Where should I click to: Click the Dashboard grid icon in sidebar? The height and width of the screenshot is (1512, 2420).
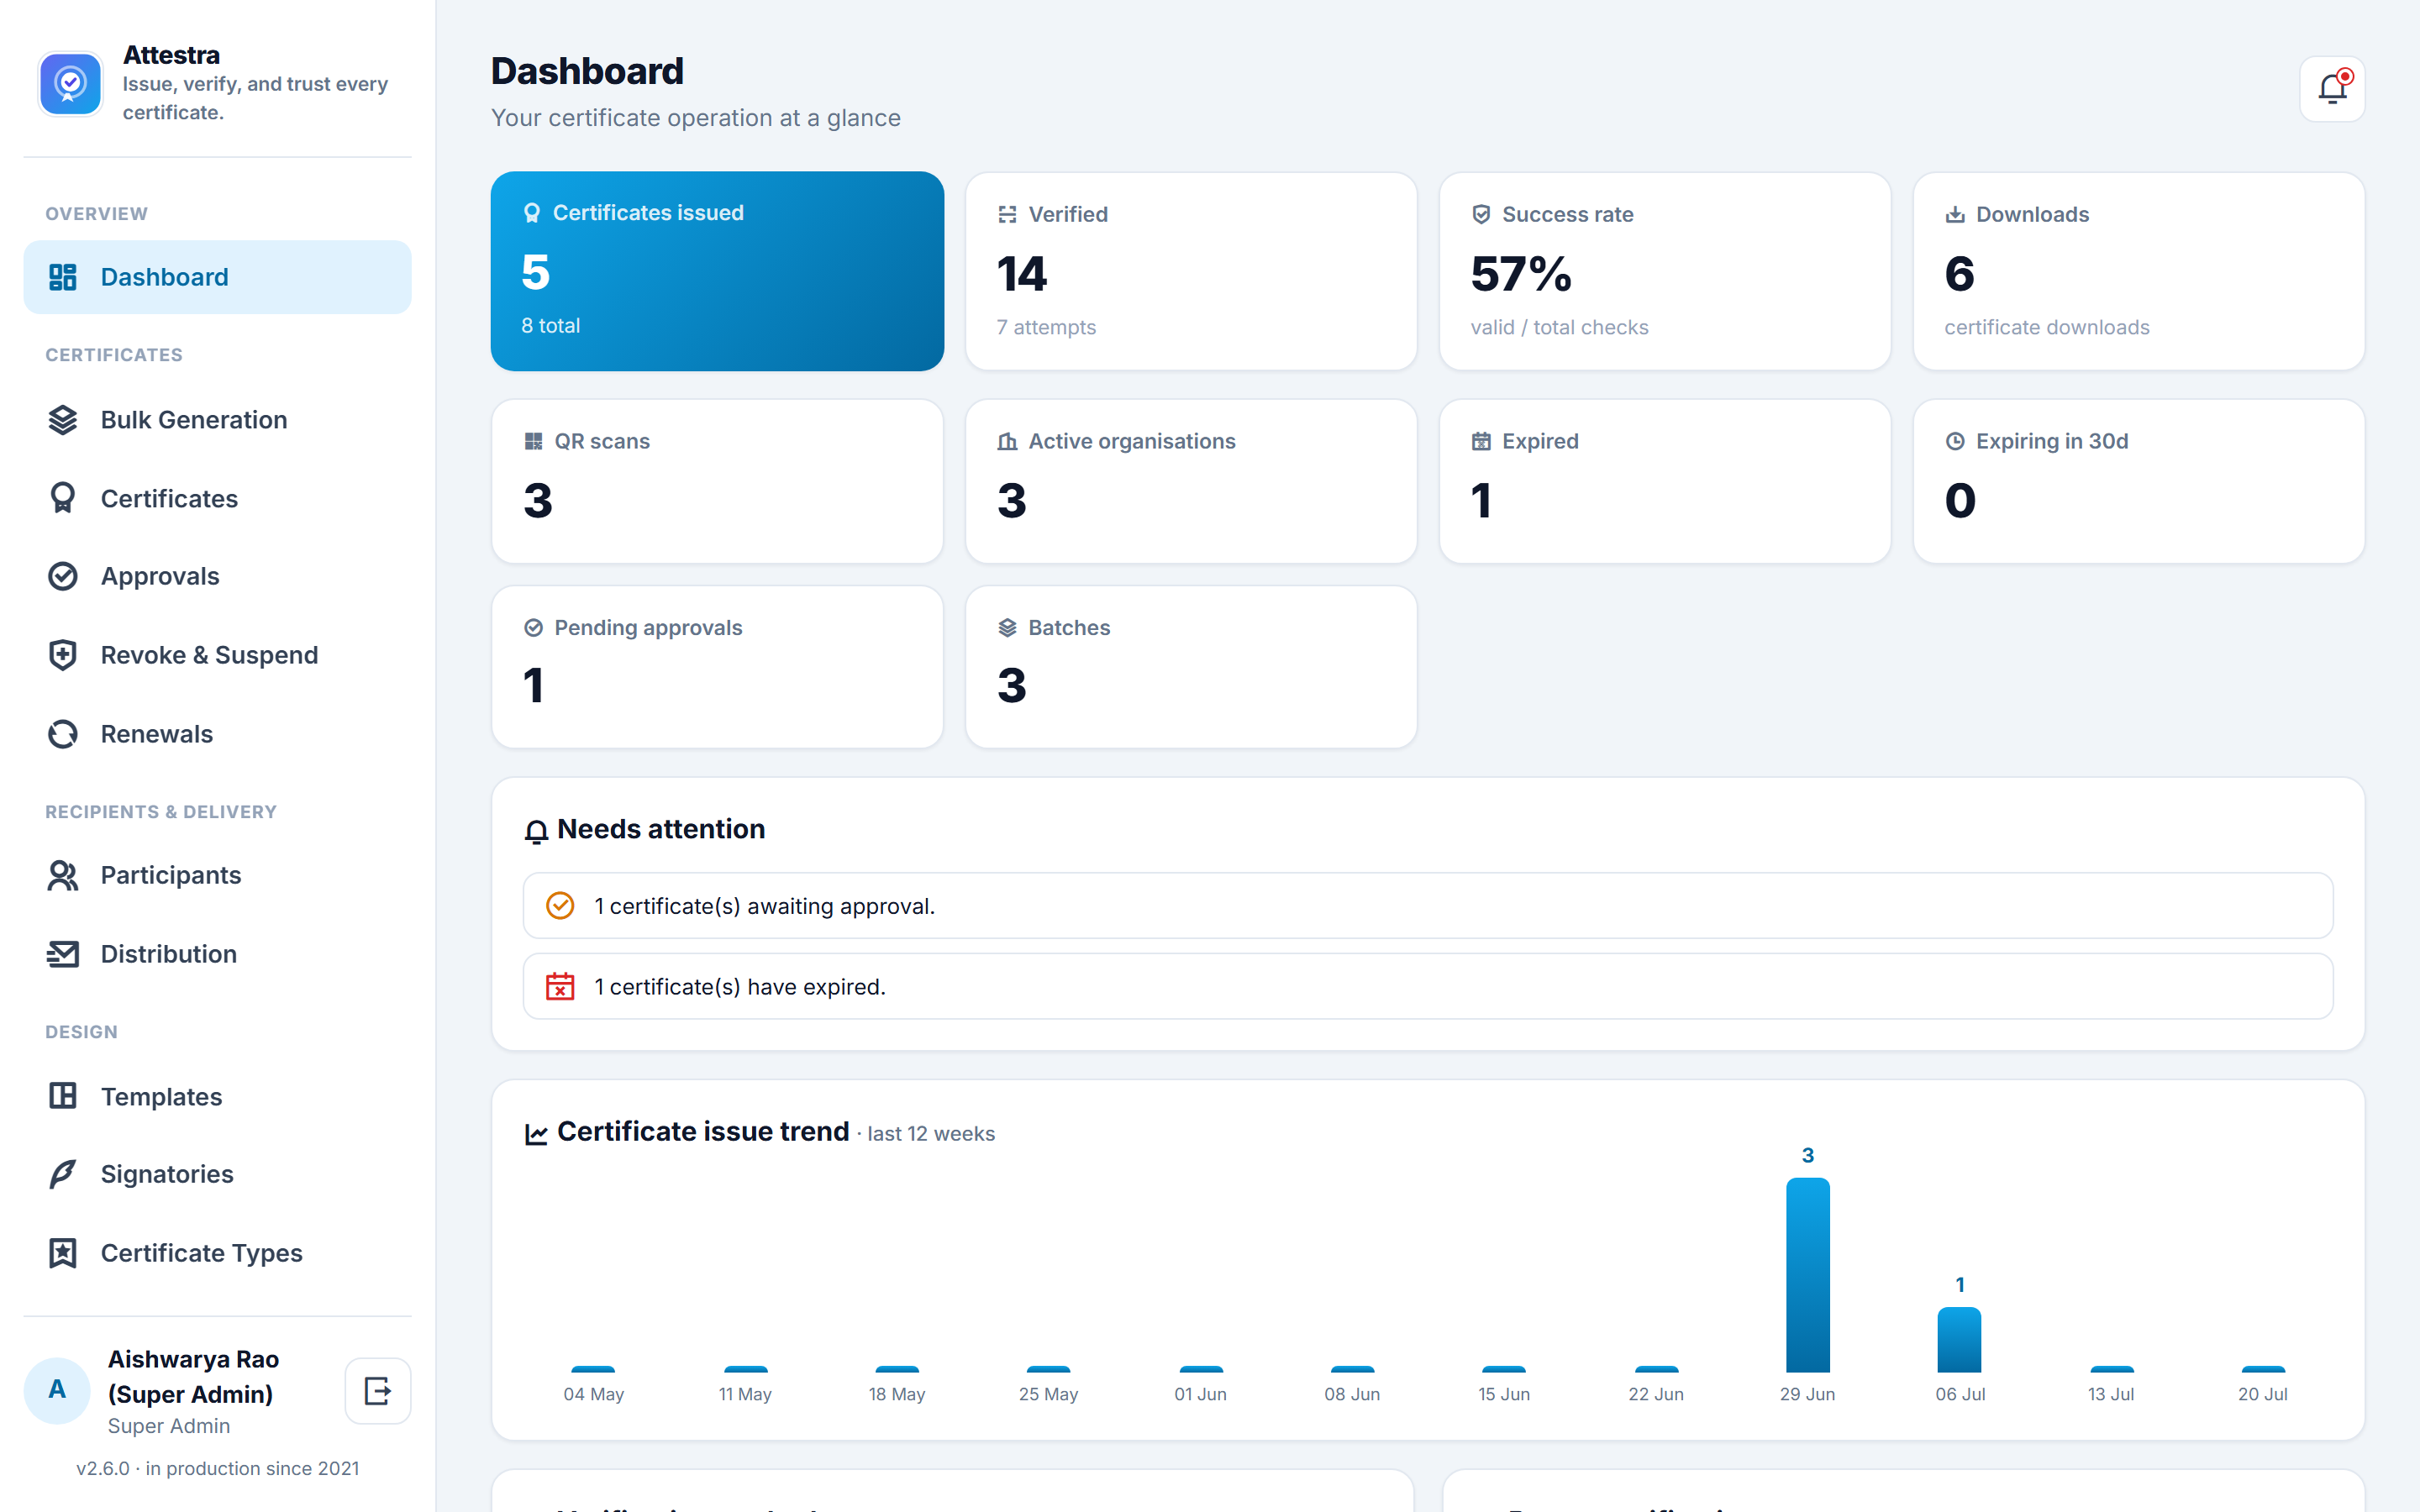pyautogui.click(x=63, y=277)
